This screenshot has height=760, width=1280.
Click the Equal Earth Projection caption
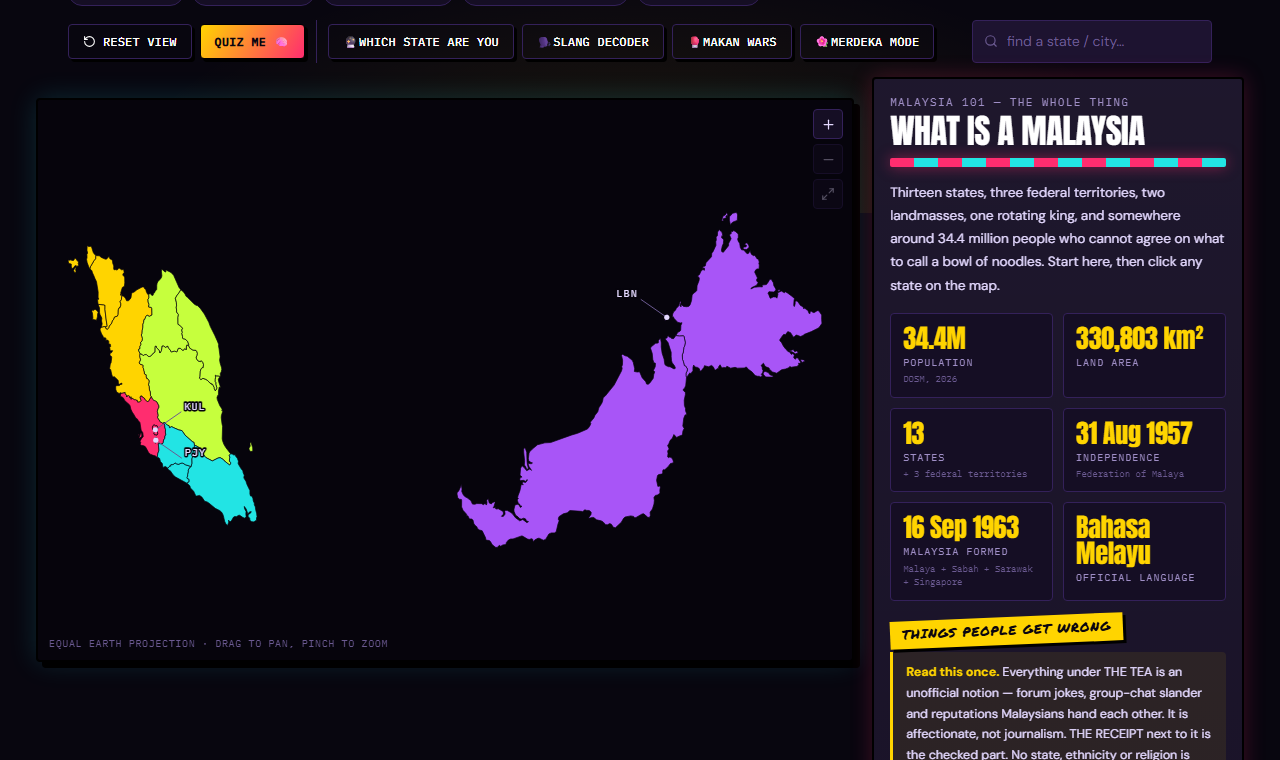pos(218,644)
